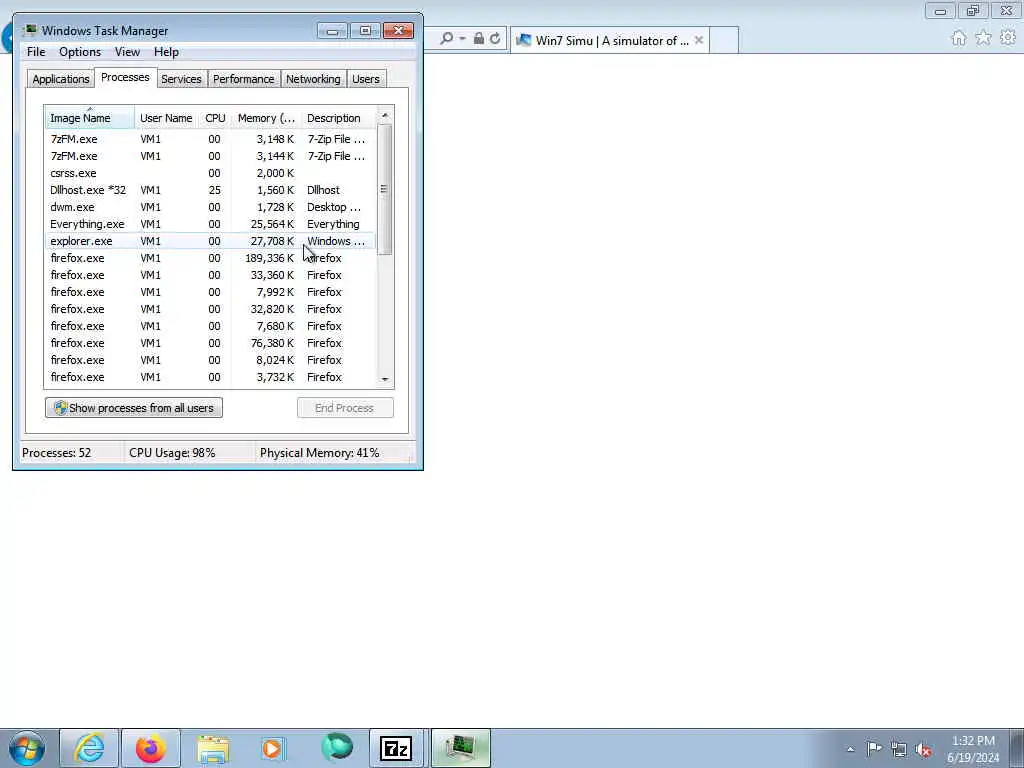Viewport: 1024px width, 768px height.
Task: Select firefox.exe using 7,992 K
Action: point(210,292)
